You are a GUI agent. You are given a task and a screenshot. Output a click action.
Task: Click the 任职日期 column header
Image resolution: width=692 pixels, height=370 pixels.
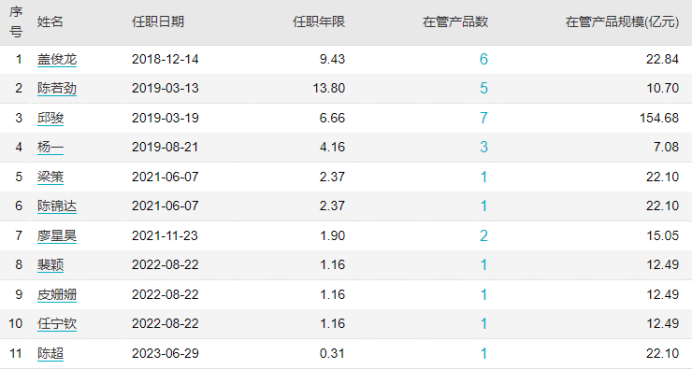click(x=158, y=22)
